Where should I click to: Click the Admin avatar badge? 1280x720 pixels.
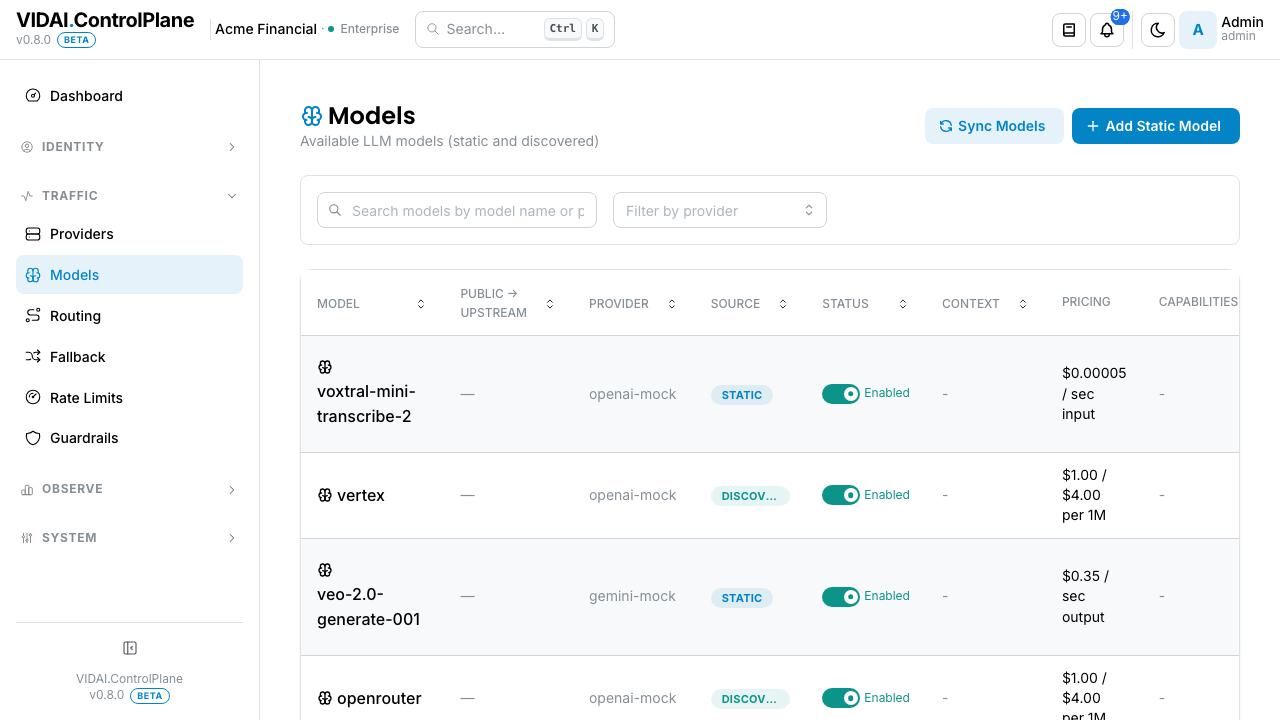coord(1198,30)
